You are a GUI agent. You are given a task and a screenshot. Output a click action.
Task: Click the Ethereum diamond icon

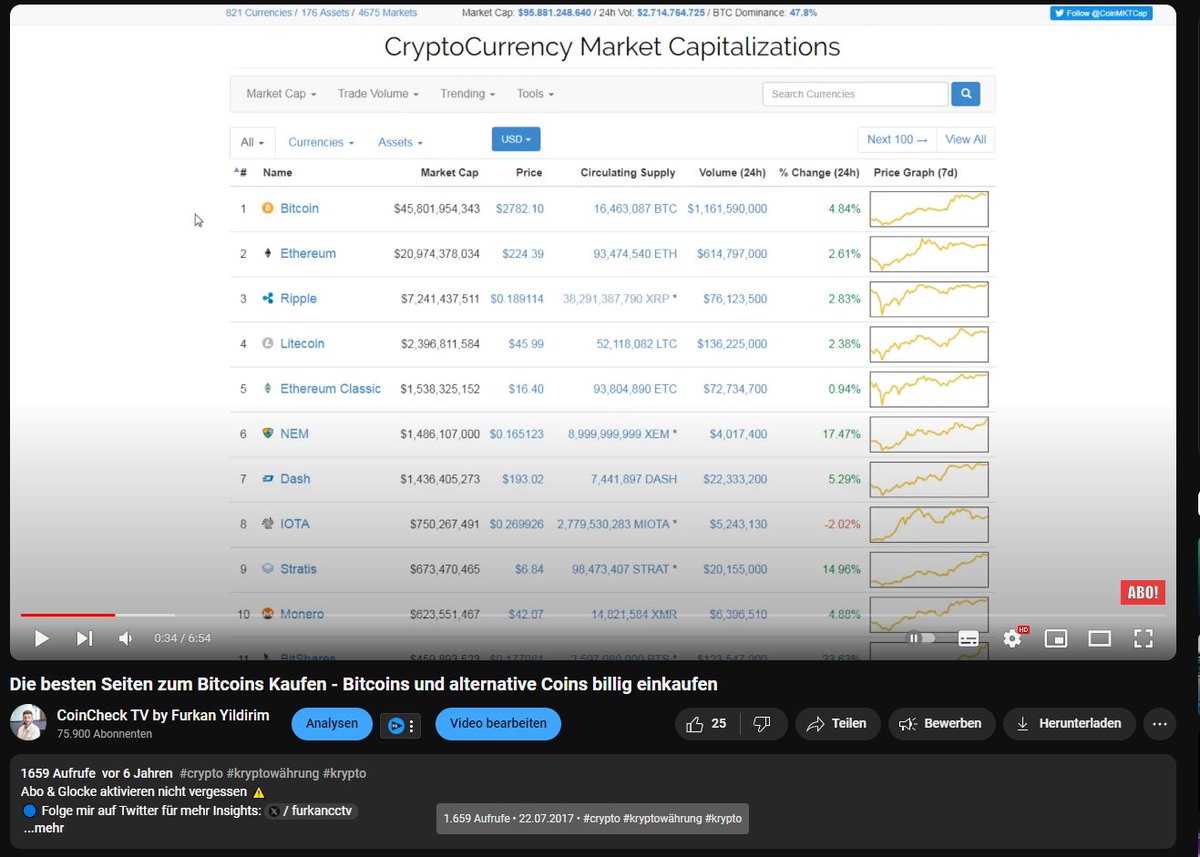pos(267,253)
